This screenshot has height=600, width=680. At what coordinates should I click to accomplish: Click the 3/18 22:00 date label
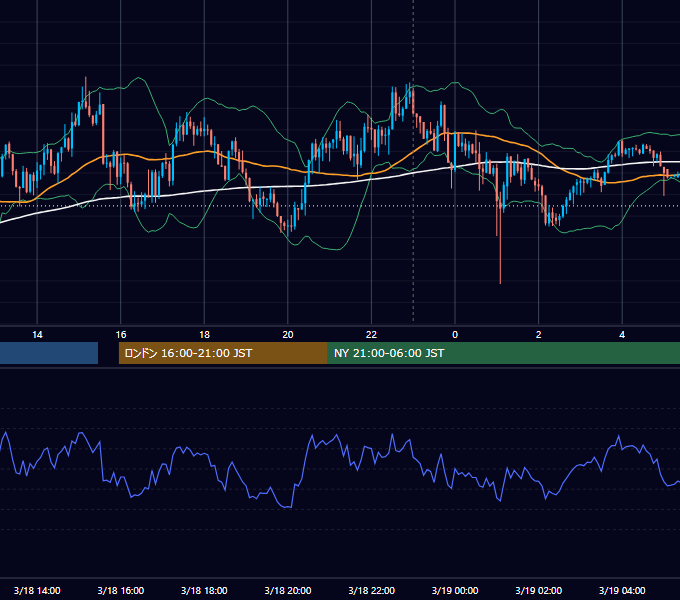coord(372,590)
